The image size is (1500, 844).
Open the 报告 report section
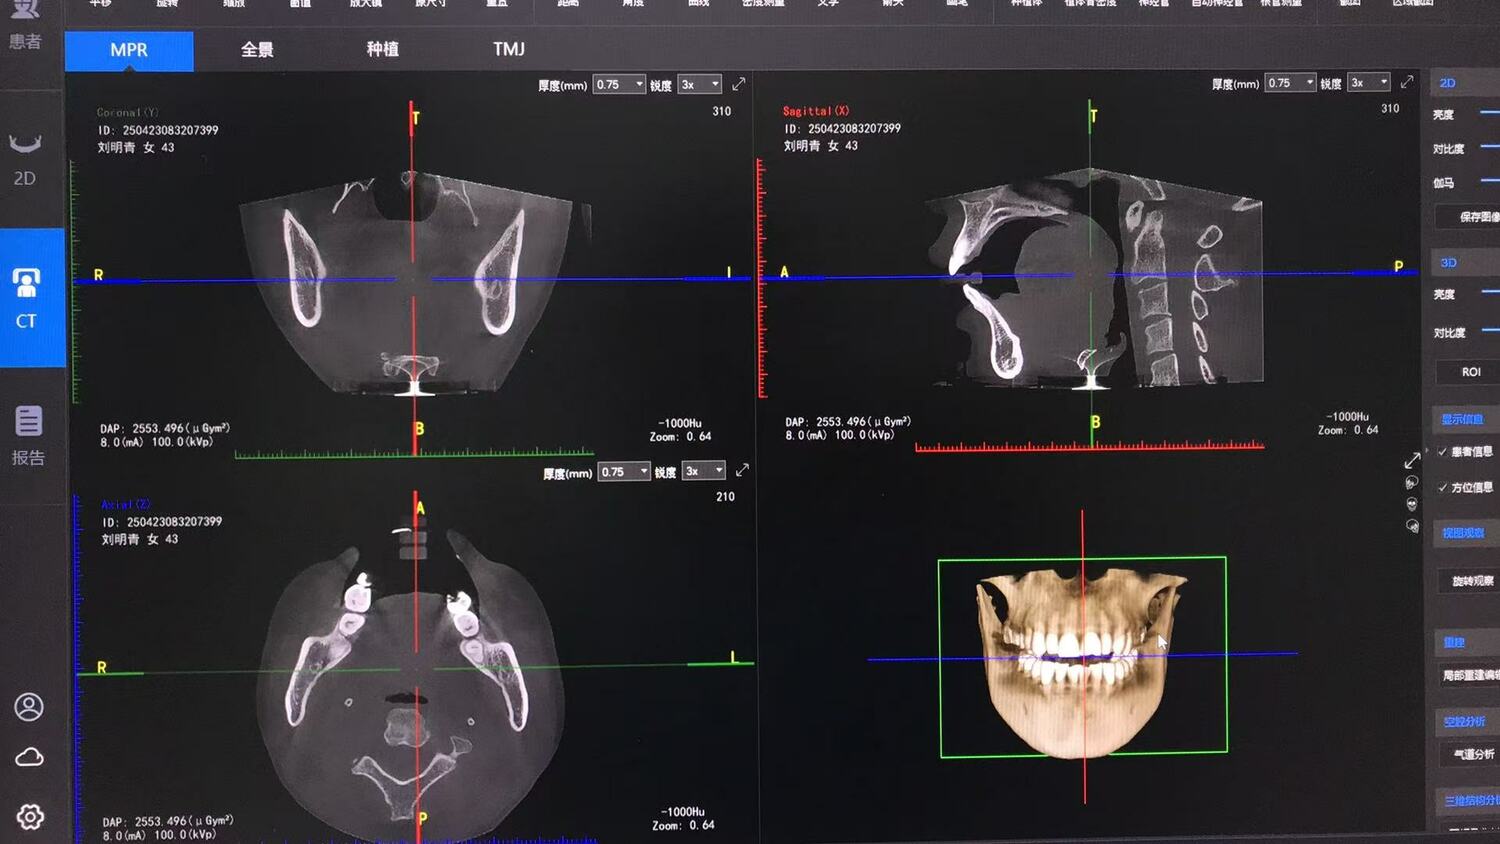pyautogui.click(x=28, y=435)
